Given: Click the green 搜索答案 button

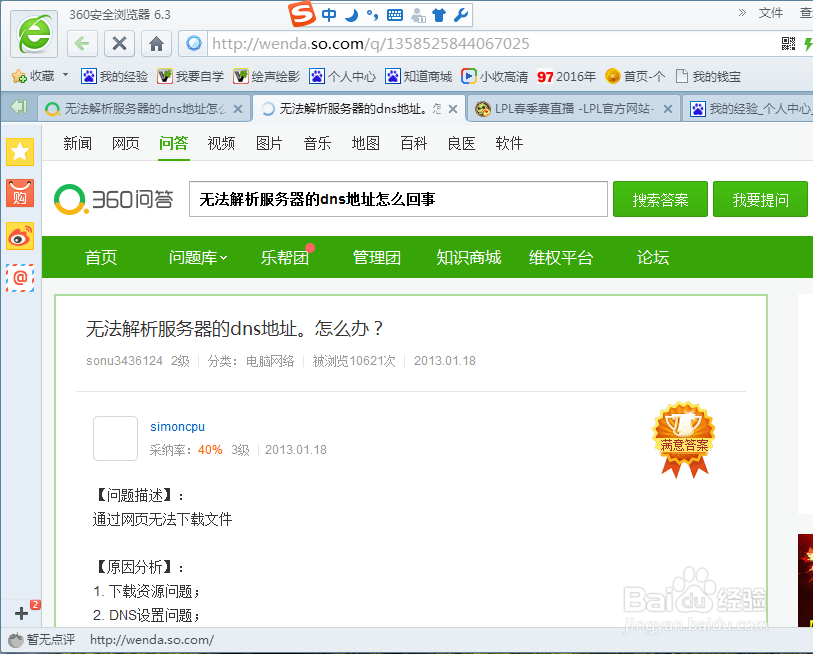Looking at the screenshot, I should pyautogui.click(x=660, y=199).
